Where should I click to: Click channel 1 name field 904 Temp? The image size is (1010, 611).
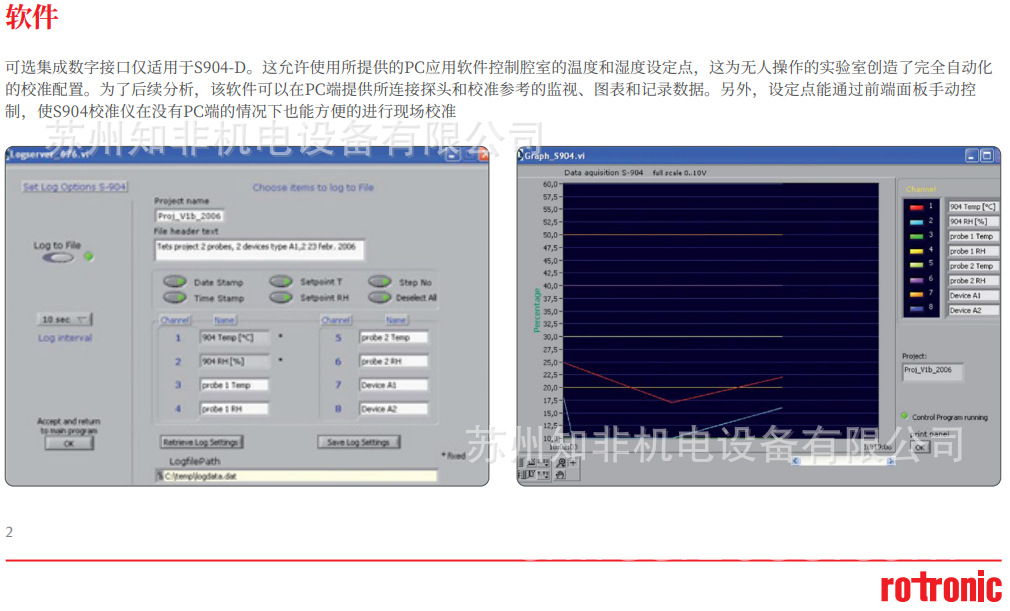coord(234,337)
